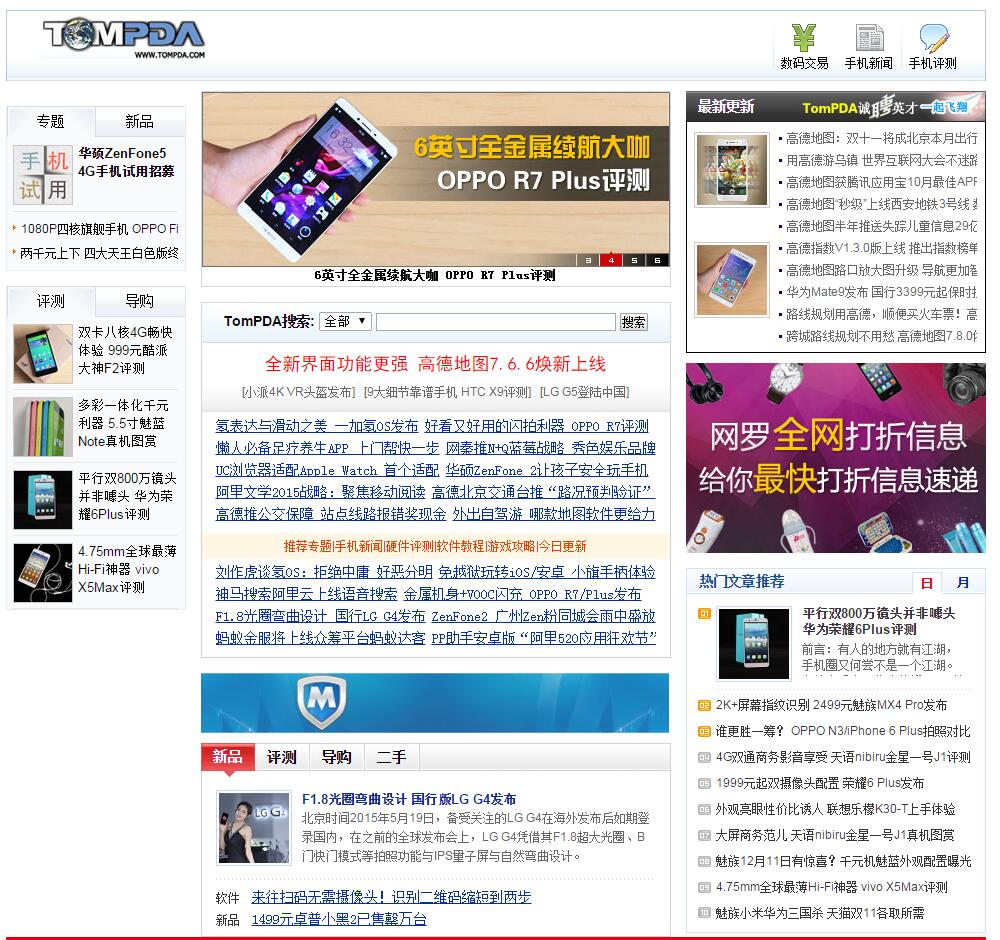1000x940 pixels.
Task: Open 2K+屏幕指纹识别 魅族MX4 Pro发布
Action: pyautogui.click(x=831, y=705)
